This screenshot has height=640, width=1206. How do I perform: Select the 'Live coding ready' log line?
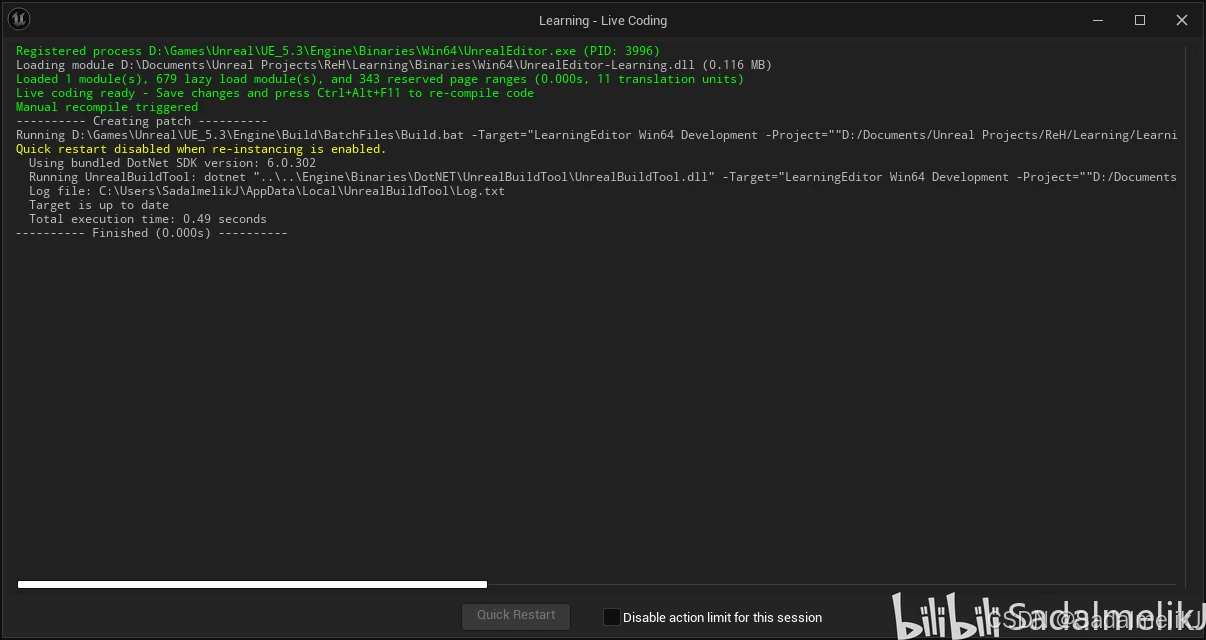click(x=275, y=93)
